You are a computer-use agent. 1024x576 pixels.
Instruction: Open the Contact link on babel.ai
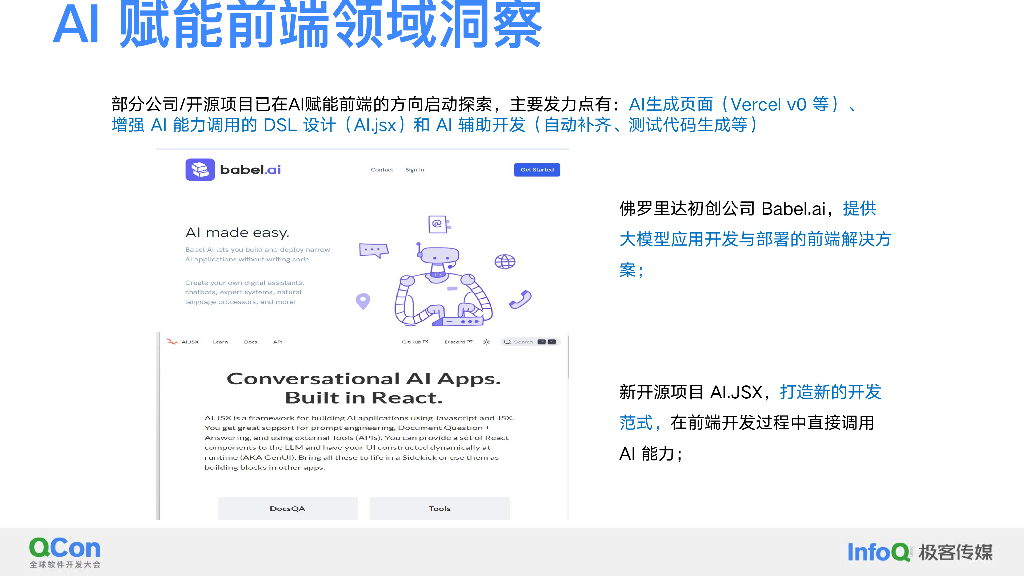381,170
